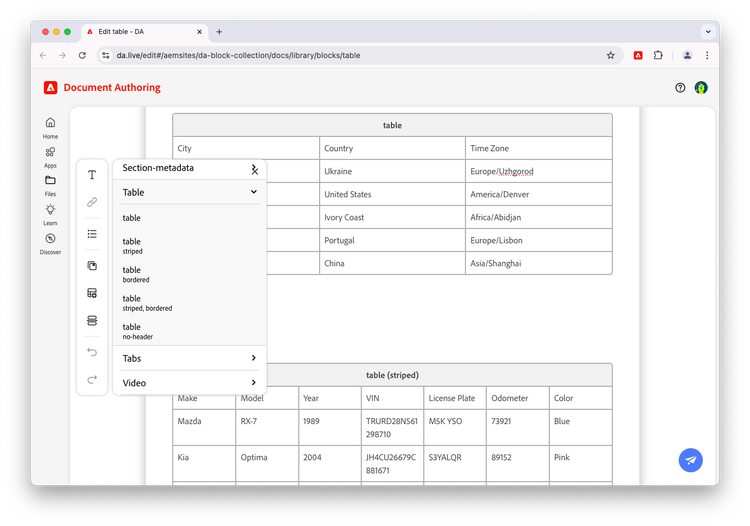Open the Home section in sidebar
The height and width of the screenshot is (526, 750).
pos(50,128)
